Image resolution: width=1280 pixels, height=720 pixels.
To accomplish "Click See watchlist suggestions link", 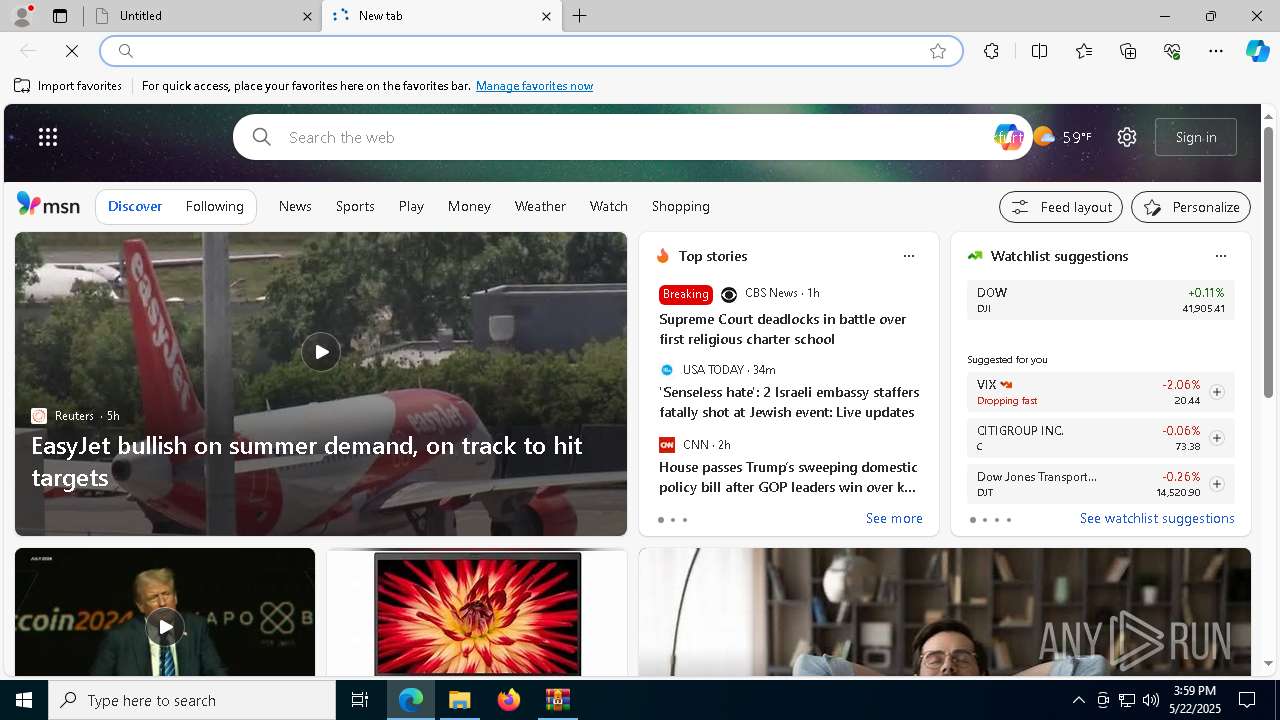I will (1157, 518).
